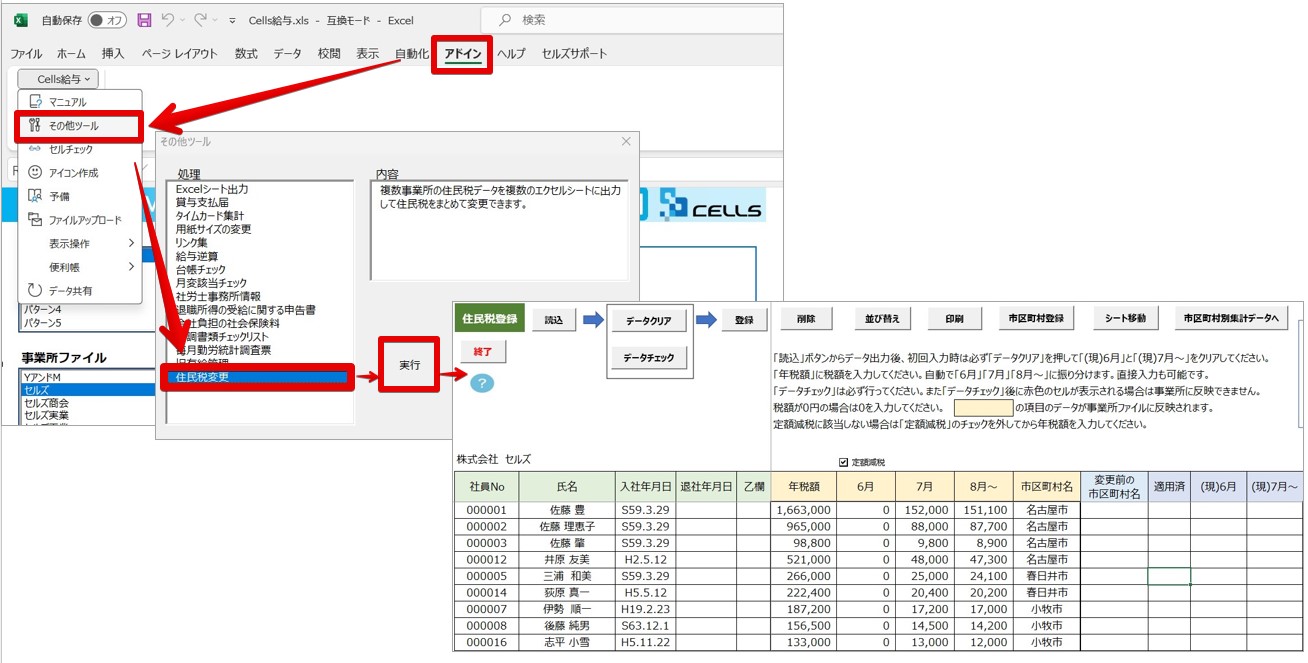
Task: Select YアンドM in 事業所ファイル list
Action: click(43, 377)
